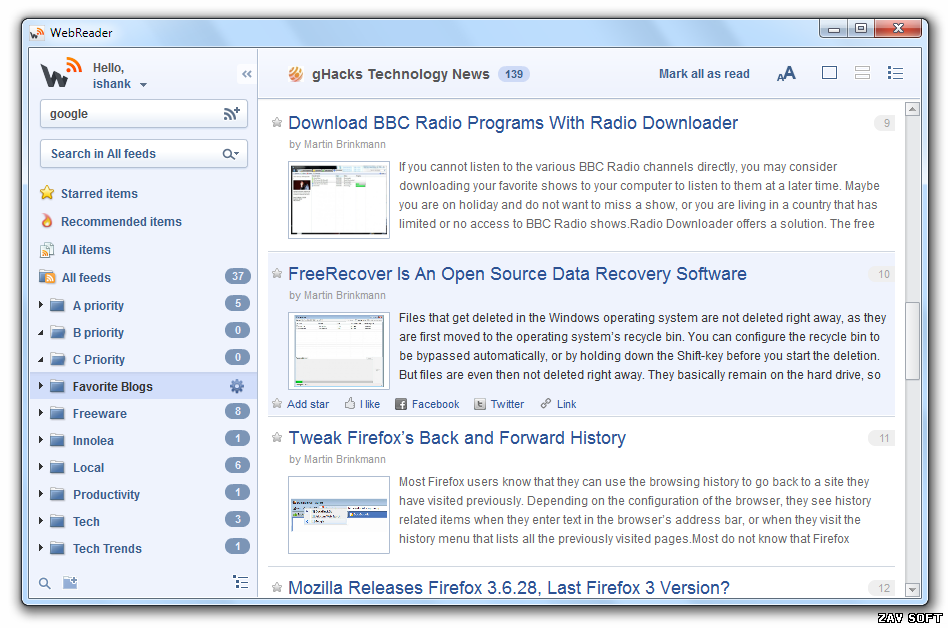Viewport: 948px width, 628px height.
Task: Expand the Tech folder
Action: click(41, 520)
